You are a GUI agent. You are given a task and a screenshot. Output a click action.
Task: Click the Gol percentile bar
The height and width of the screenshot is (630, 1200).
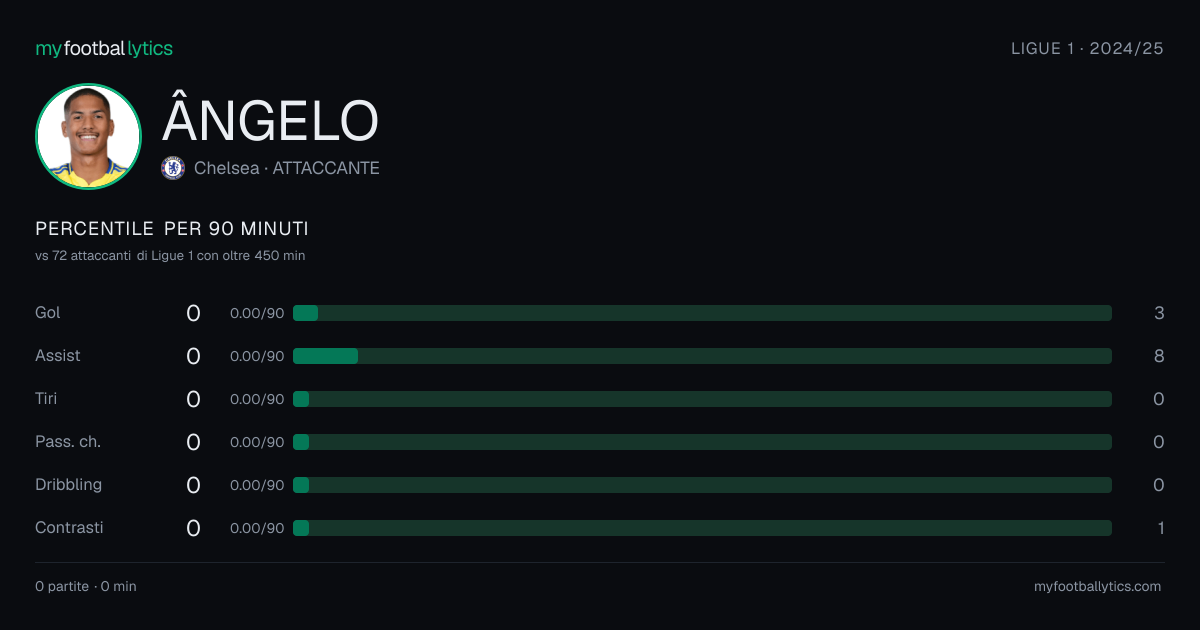click(x=702, y=313)
